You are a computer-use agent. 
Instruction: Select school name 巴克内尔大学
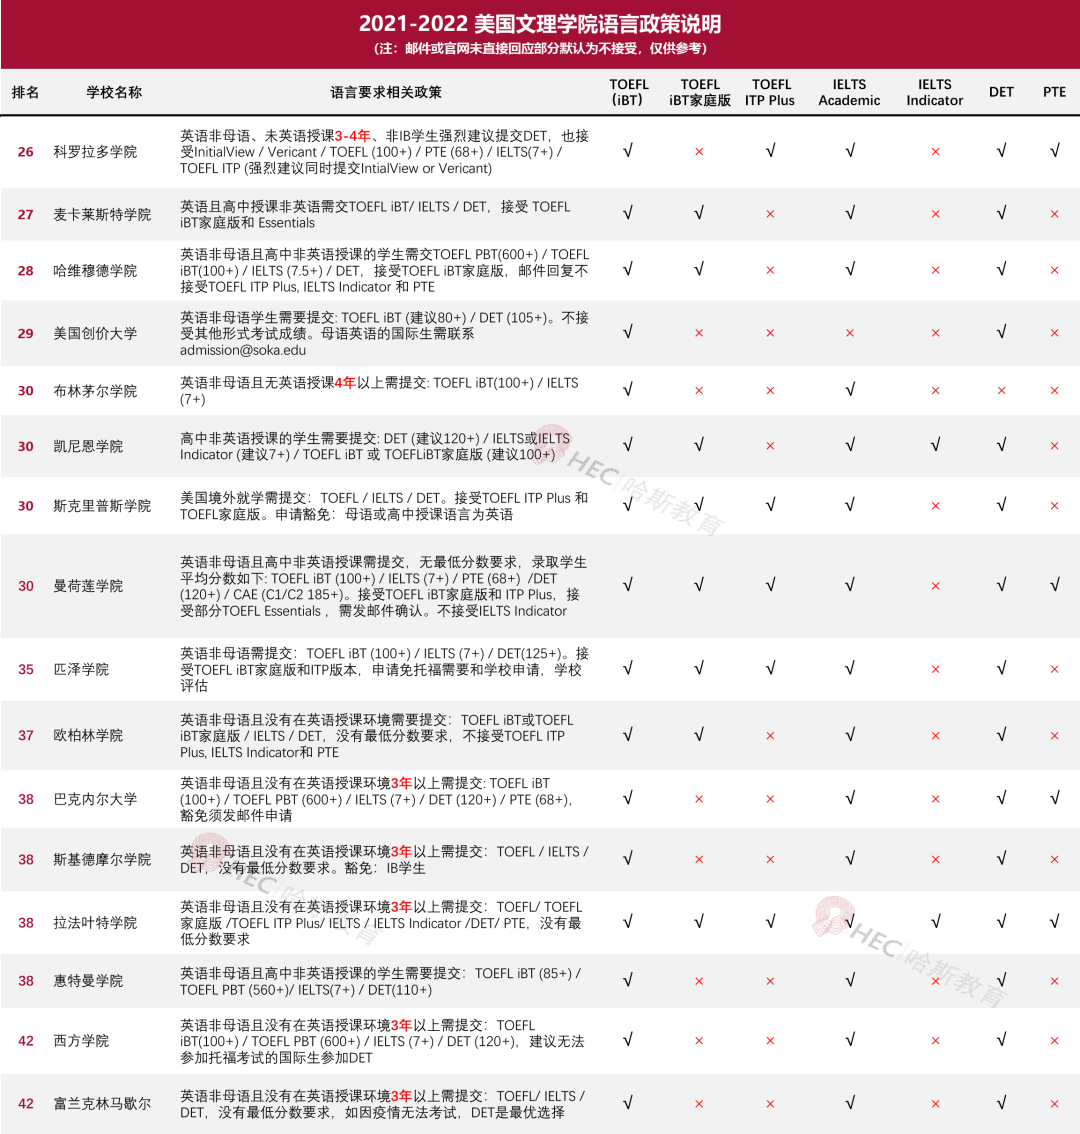[95, 799]
